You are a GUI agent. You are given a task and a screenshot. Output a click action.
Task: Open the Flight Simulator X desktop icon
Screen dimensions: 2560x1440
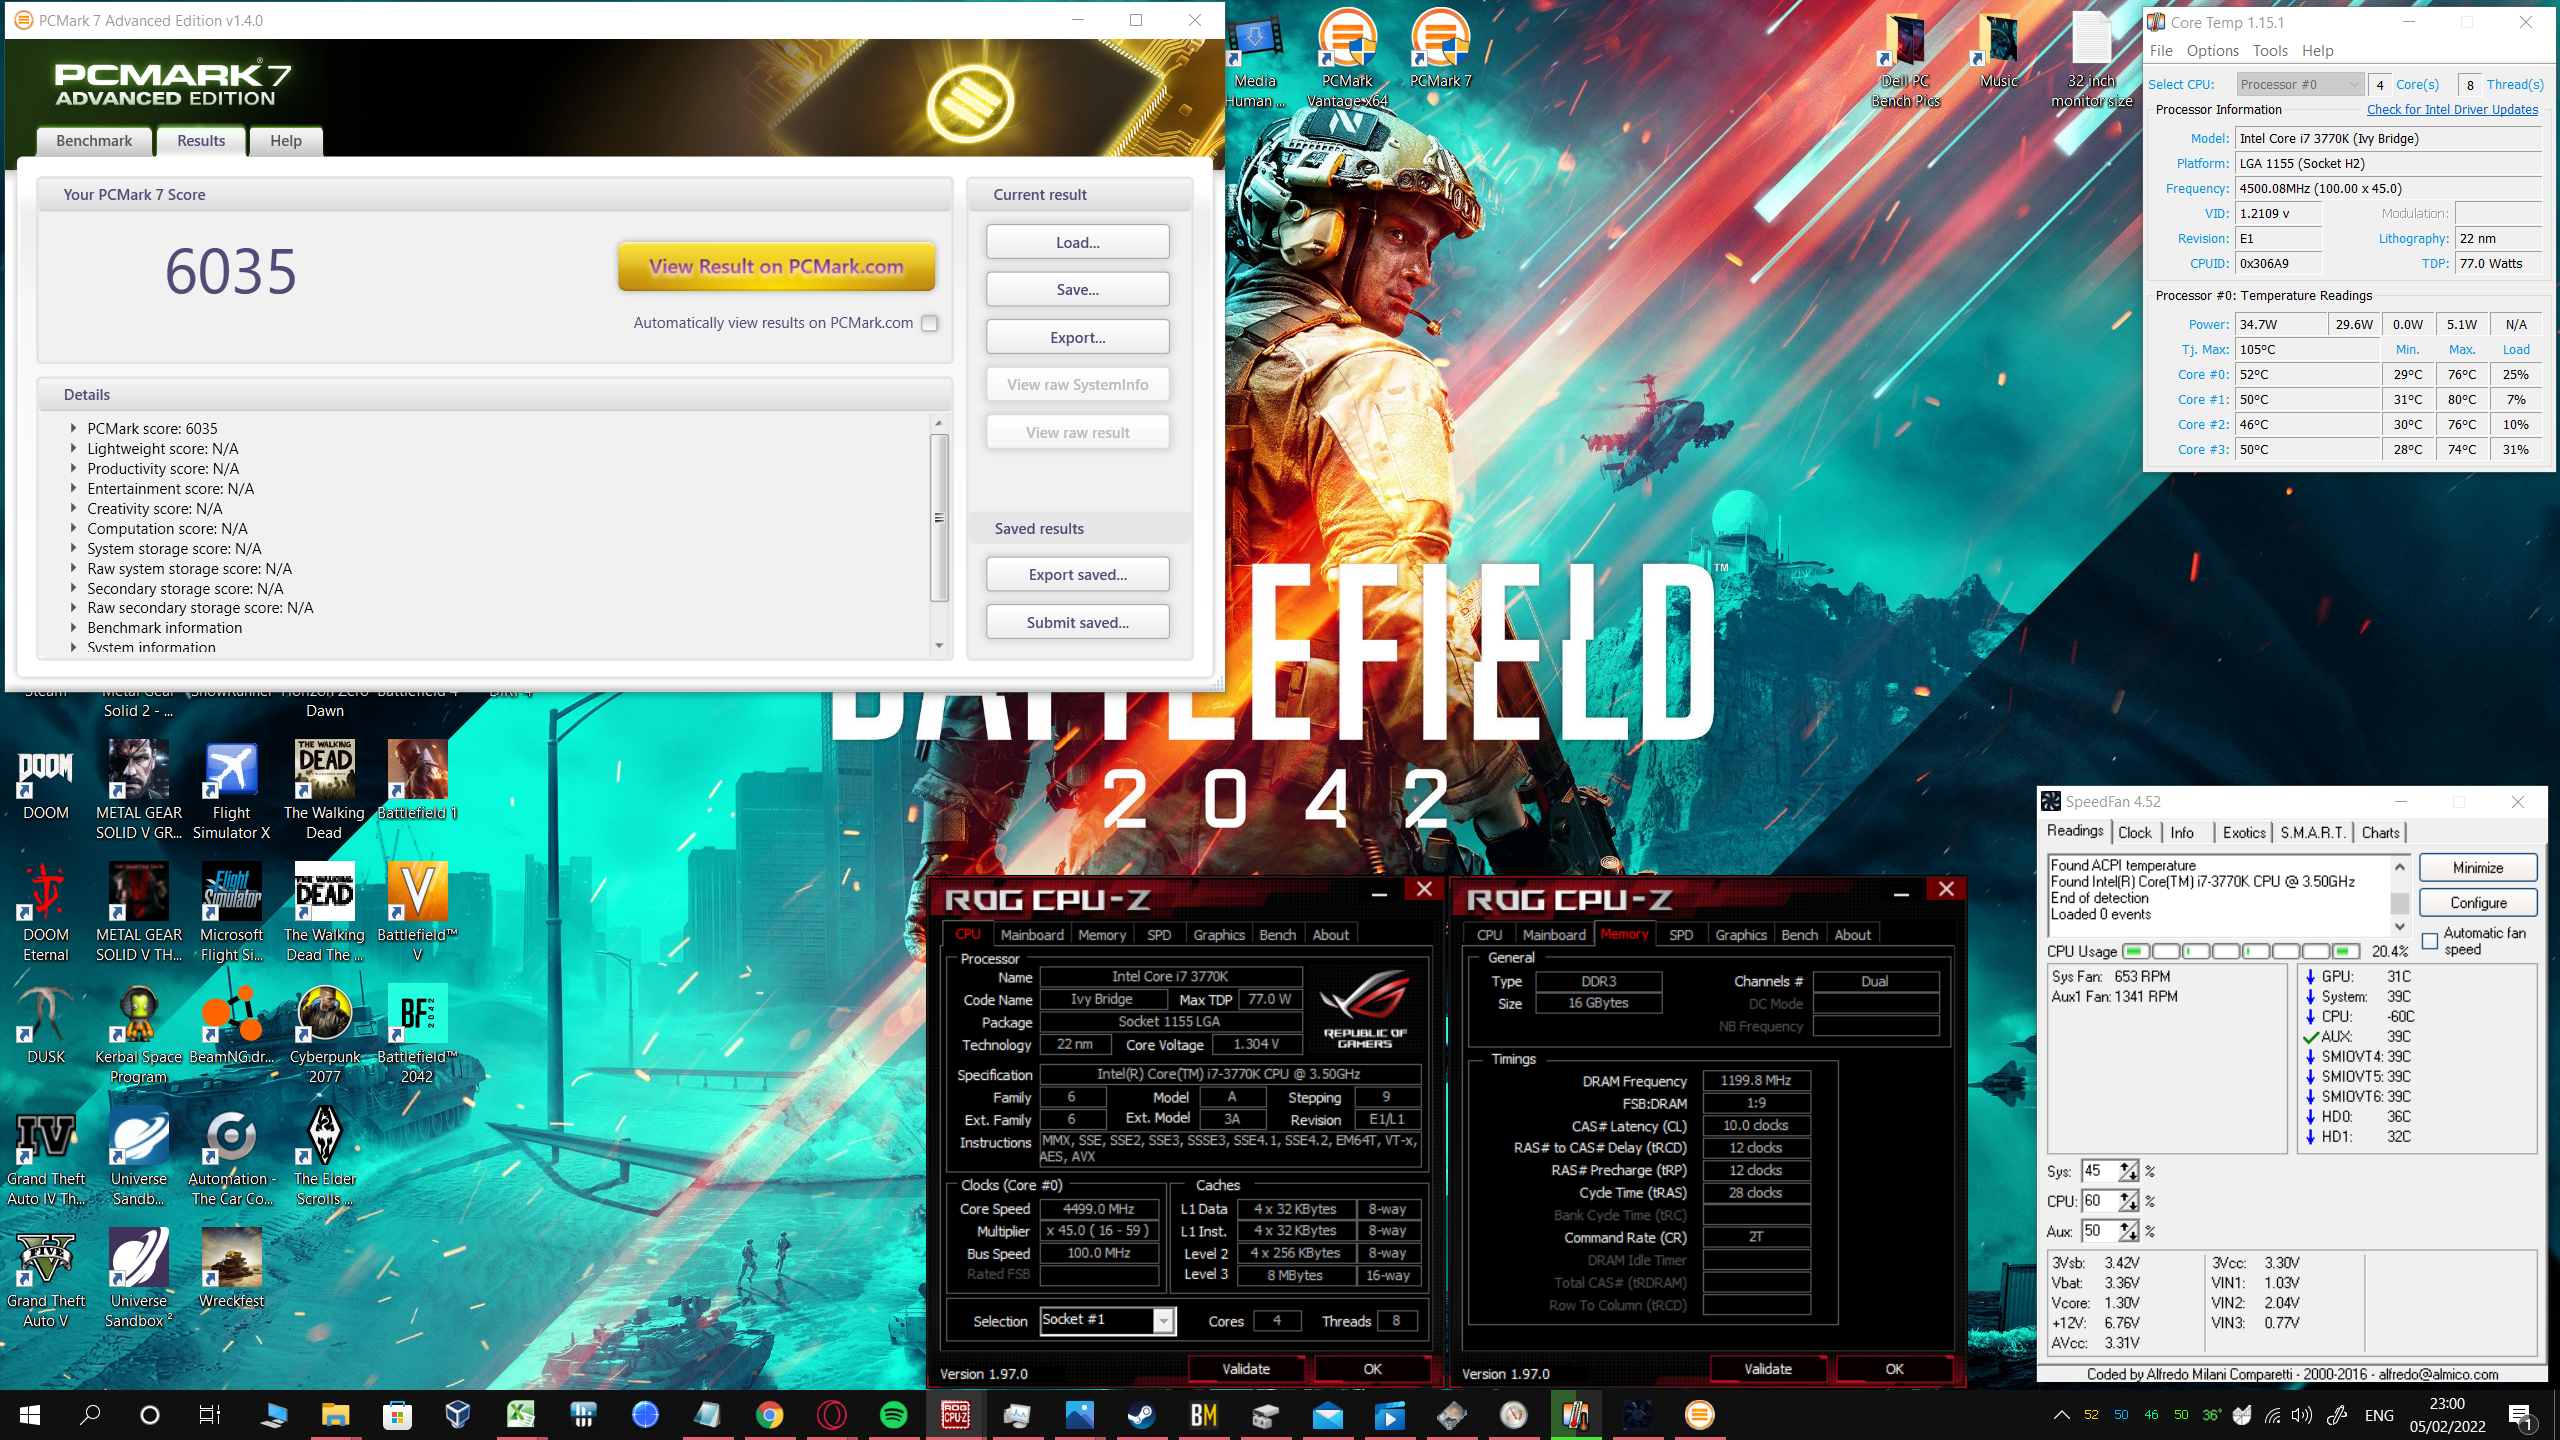click(x=231, y=790)
